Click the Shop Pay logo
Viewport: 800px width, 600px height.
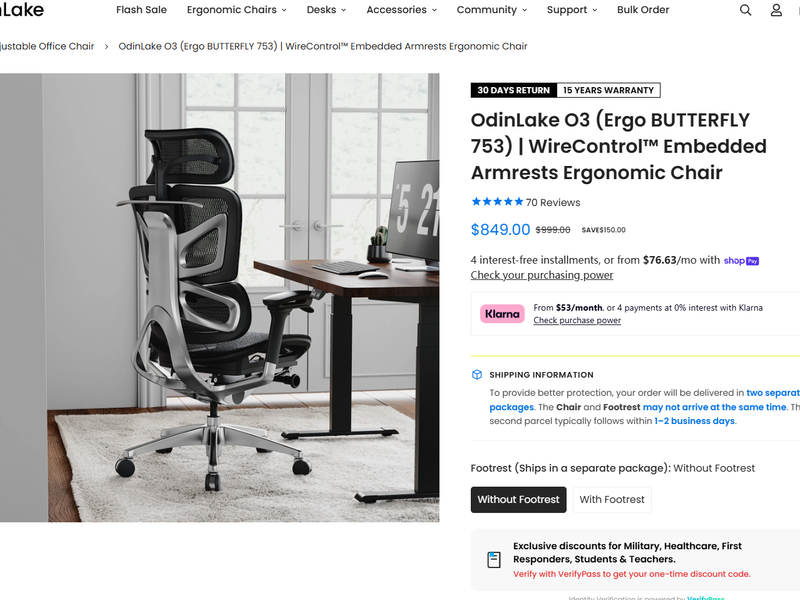click(x=741, y=261)
